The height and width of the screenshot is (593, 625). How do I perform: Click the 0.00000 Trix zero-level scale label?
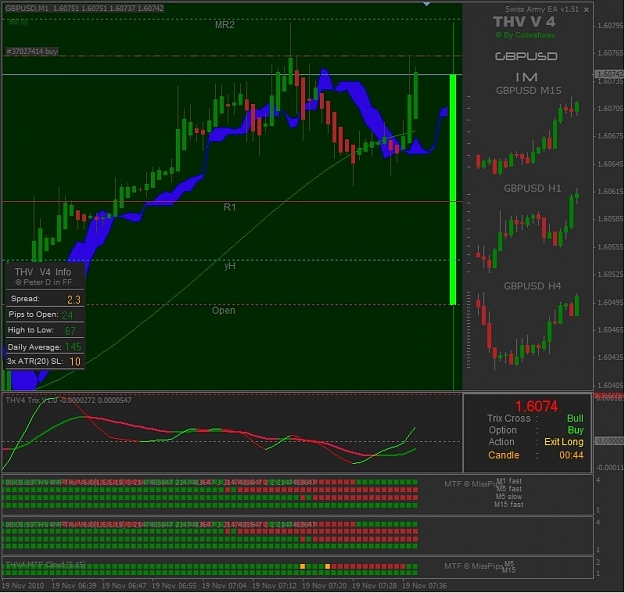click(609, 441)
